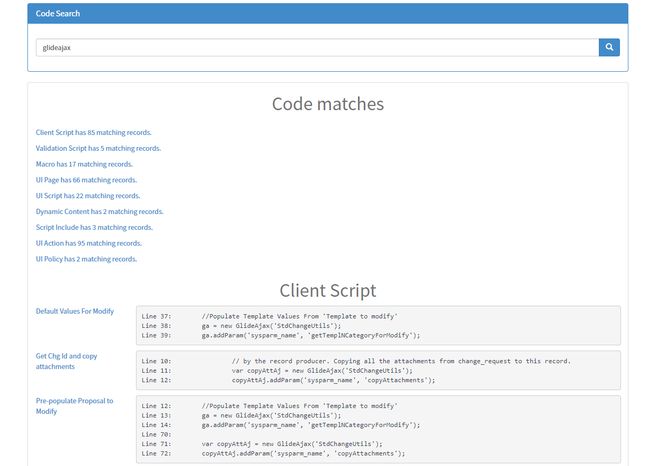Open UI Script 22 matching records link
The width and height of the screenshot is (650, 466).
click(88, 196)
